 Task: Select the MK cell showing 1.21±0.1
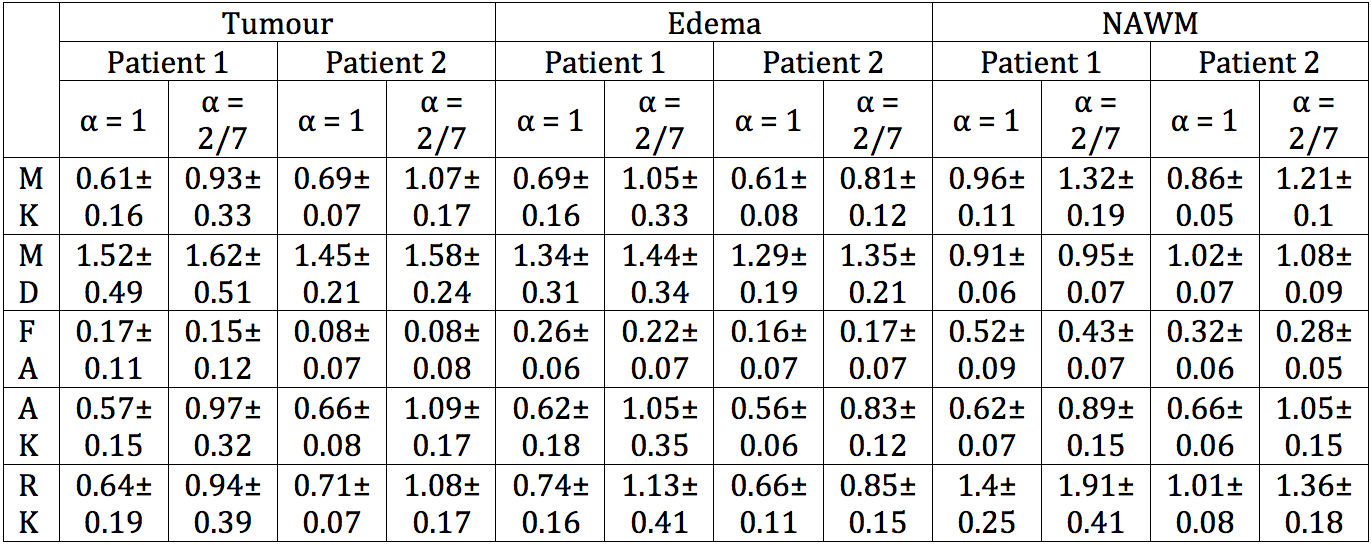click(1313, 197)
